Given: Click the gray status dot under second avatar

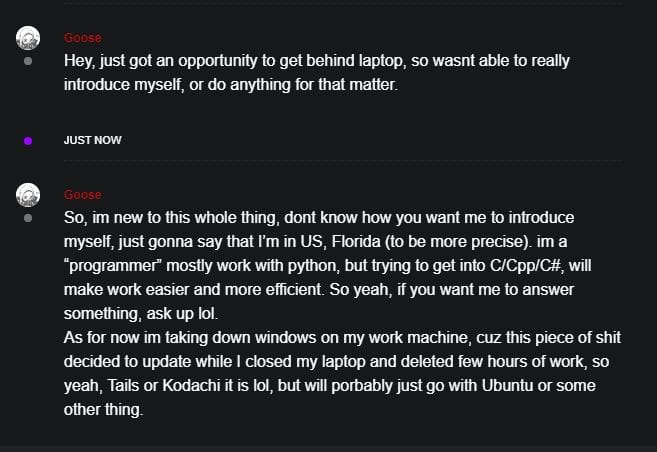Looking at the screenshot, I should pos(28,217).
